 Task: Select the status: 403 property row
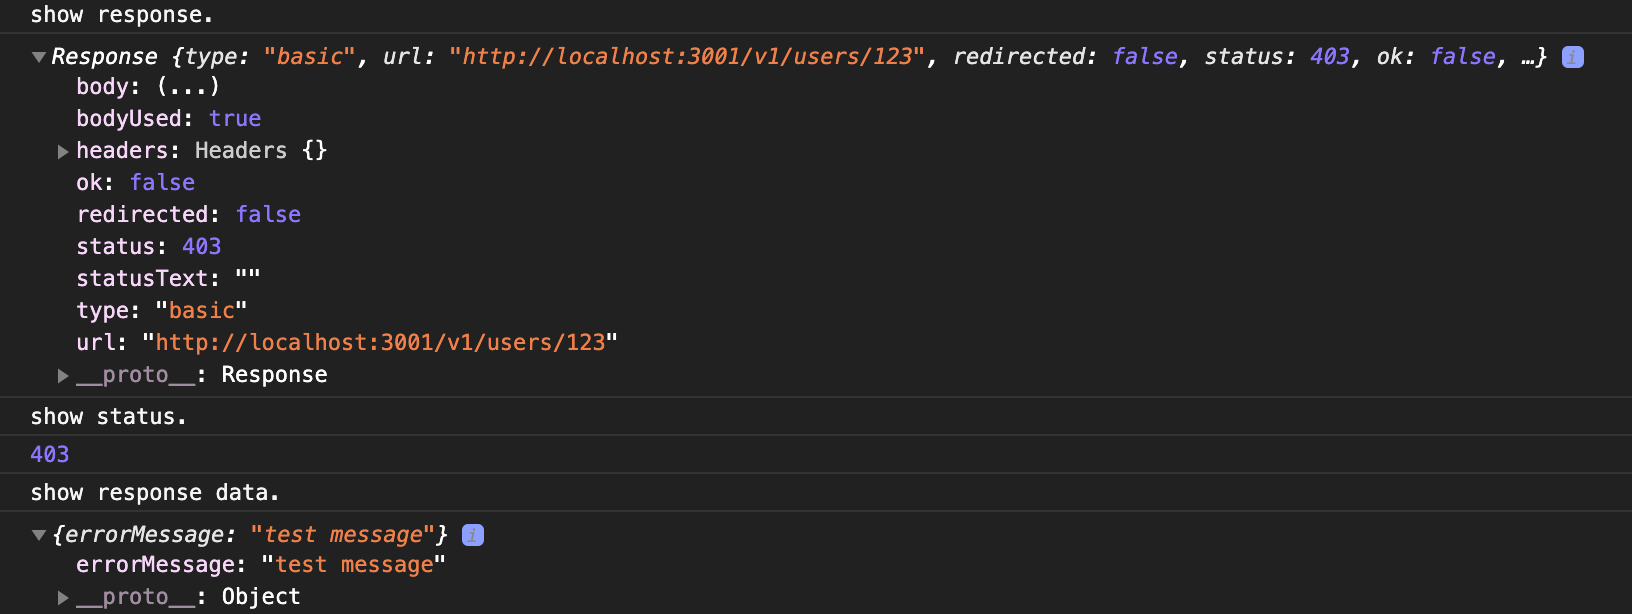148,247
